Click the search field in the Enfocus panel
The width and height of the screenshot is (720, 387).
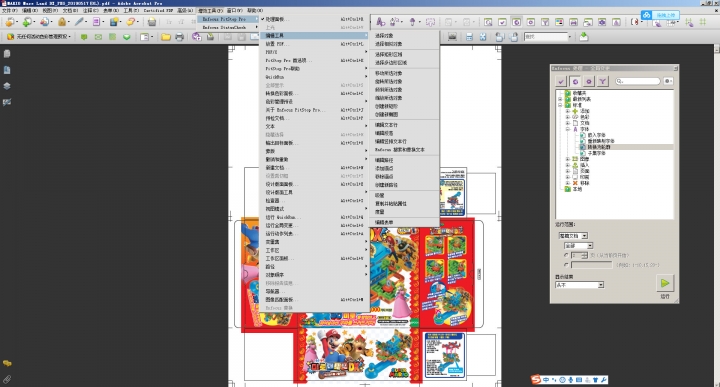point(637,81)
